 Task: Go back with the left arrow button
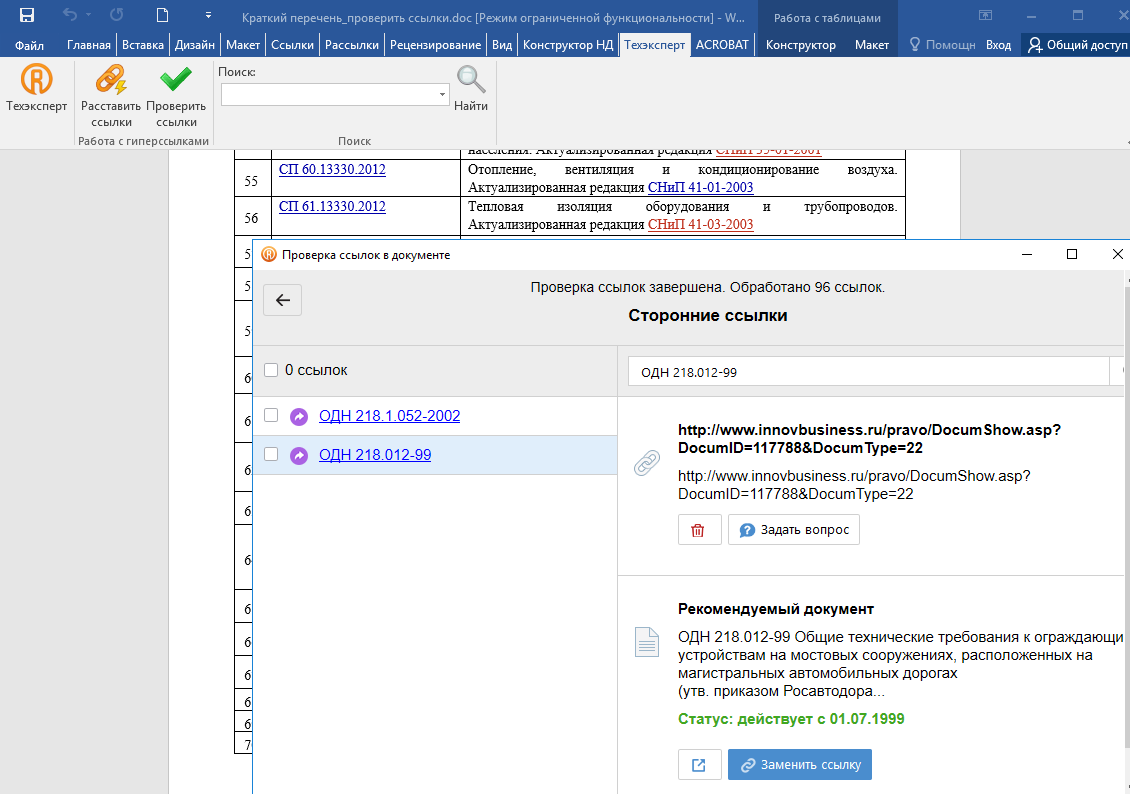pyautogui.click(x=282, y=300)
